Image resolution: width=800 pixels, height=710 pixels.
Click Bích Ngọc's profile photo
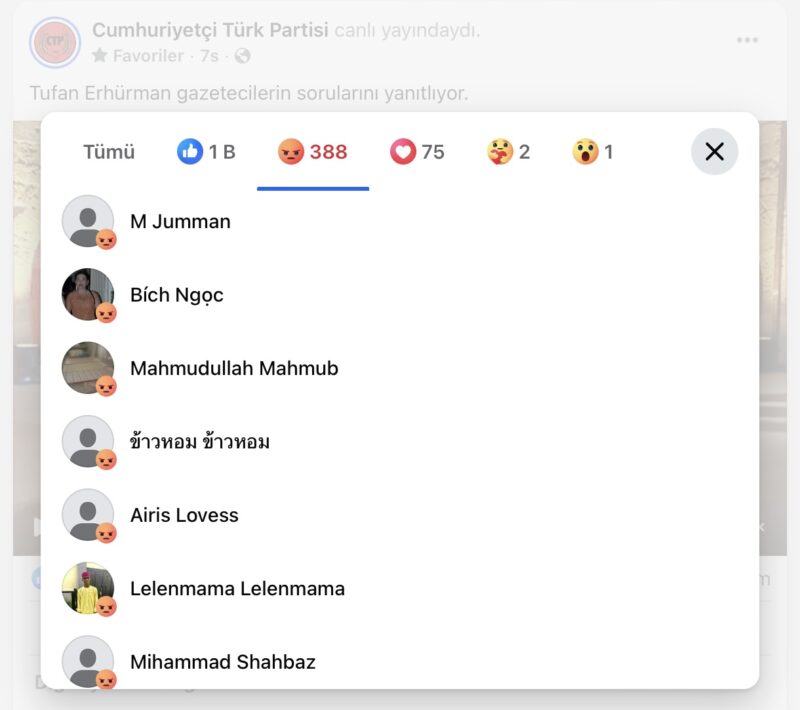click(x=88, y=294)
